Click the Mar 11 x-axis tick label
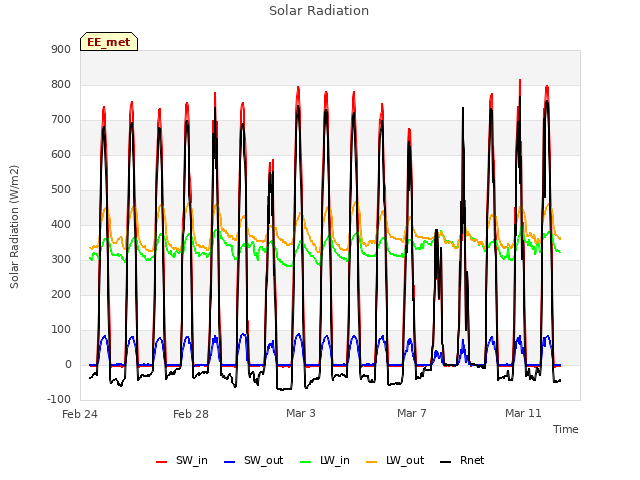 point(524,413)
